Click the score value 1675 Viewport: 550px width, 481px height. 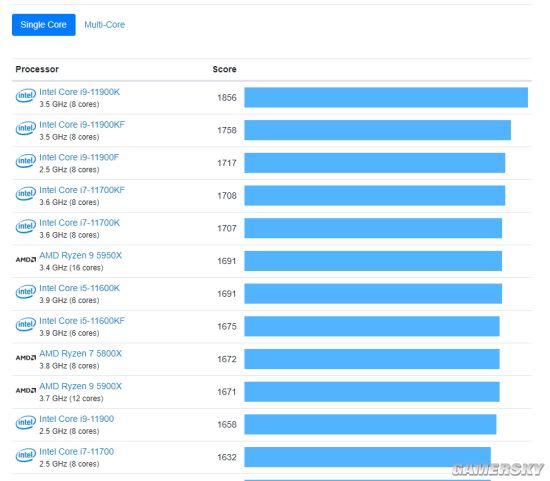(227, 326)
